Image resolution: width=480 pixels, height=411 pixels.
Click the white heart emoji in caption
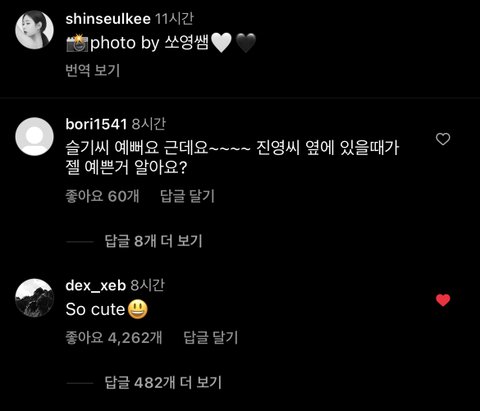pos(221,43)
